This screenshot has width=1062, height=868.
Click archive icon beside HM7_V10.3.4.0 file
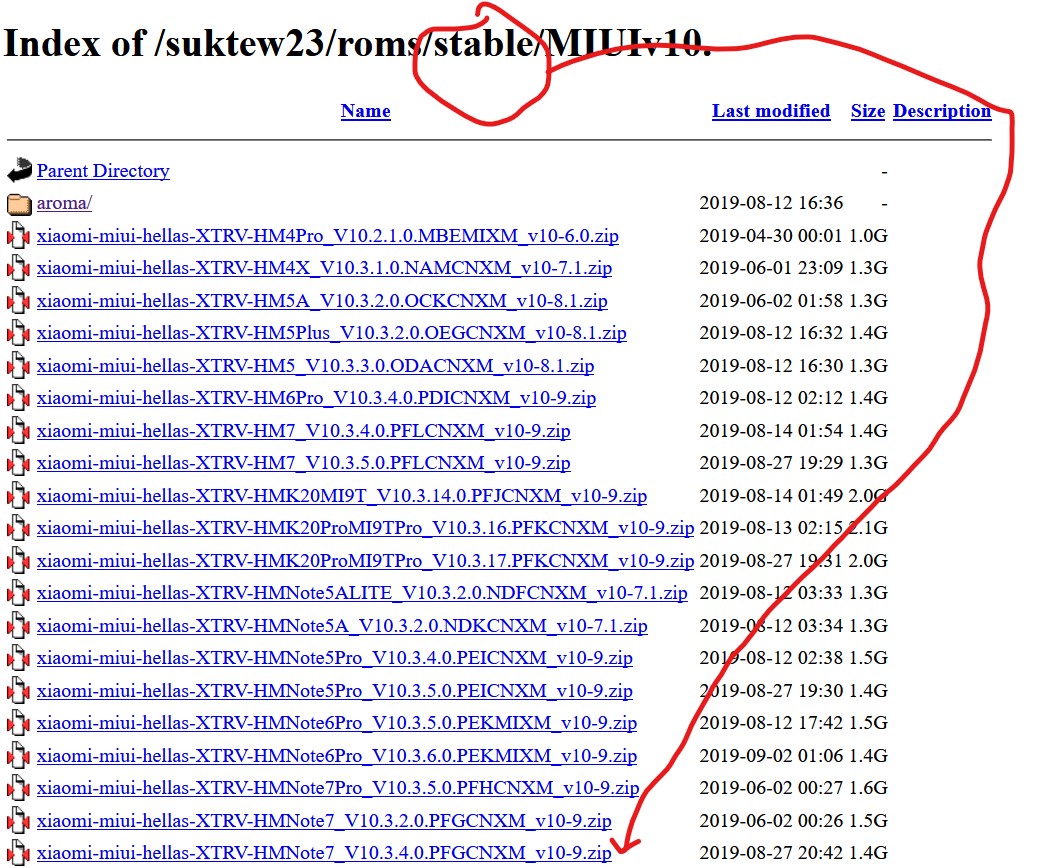coord(18,431)
